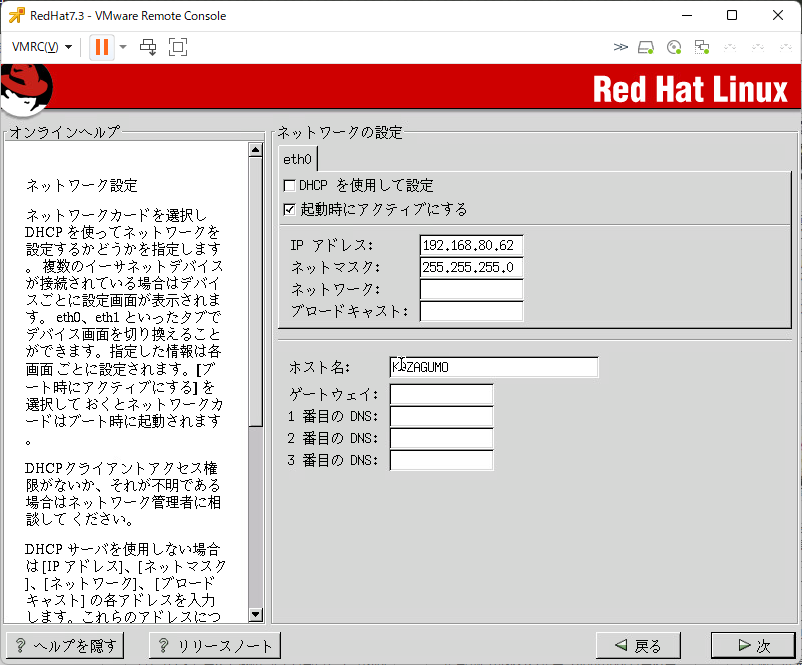Open the Release Notes button

(x=215, y=646)
